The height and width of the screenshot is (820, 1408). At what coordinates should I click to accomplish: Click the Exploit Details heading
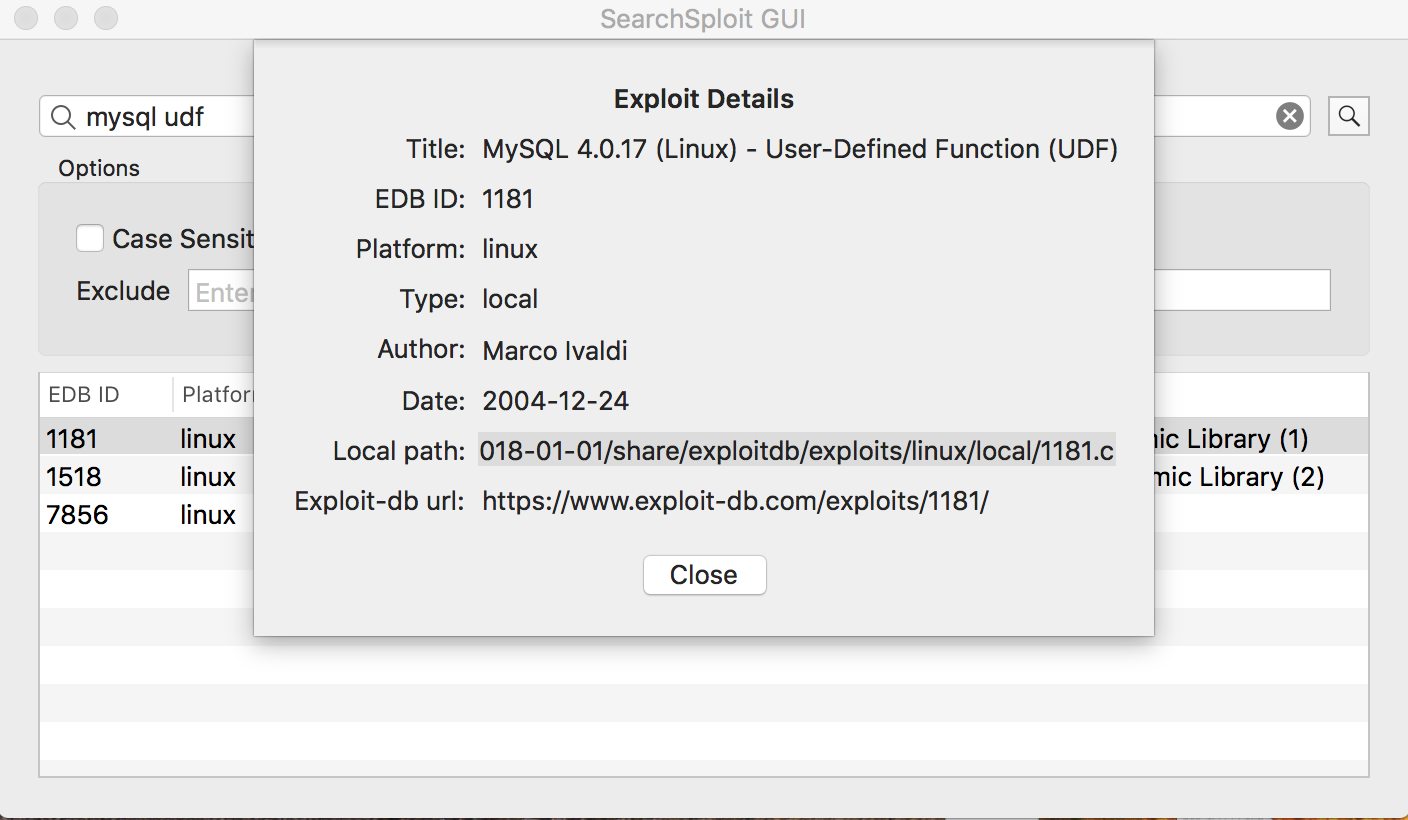click(704, 99)
